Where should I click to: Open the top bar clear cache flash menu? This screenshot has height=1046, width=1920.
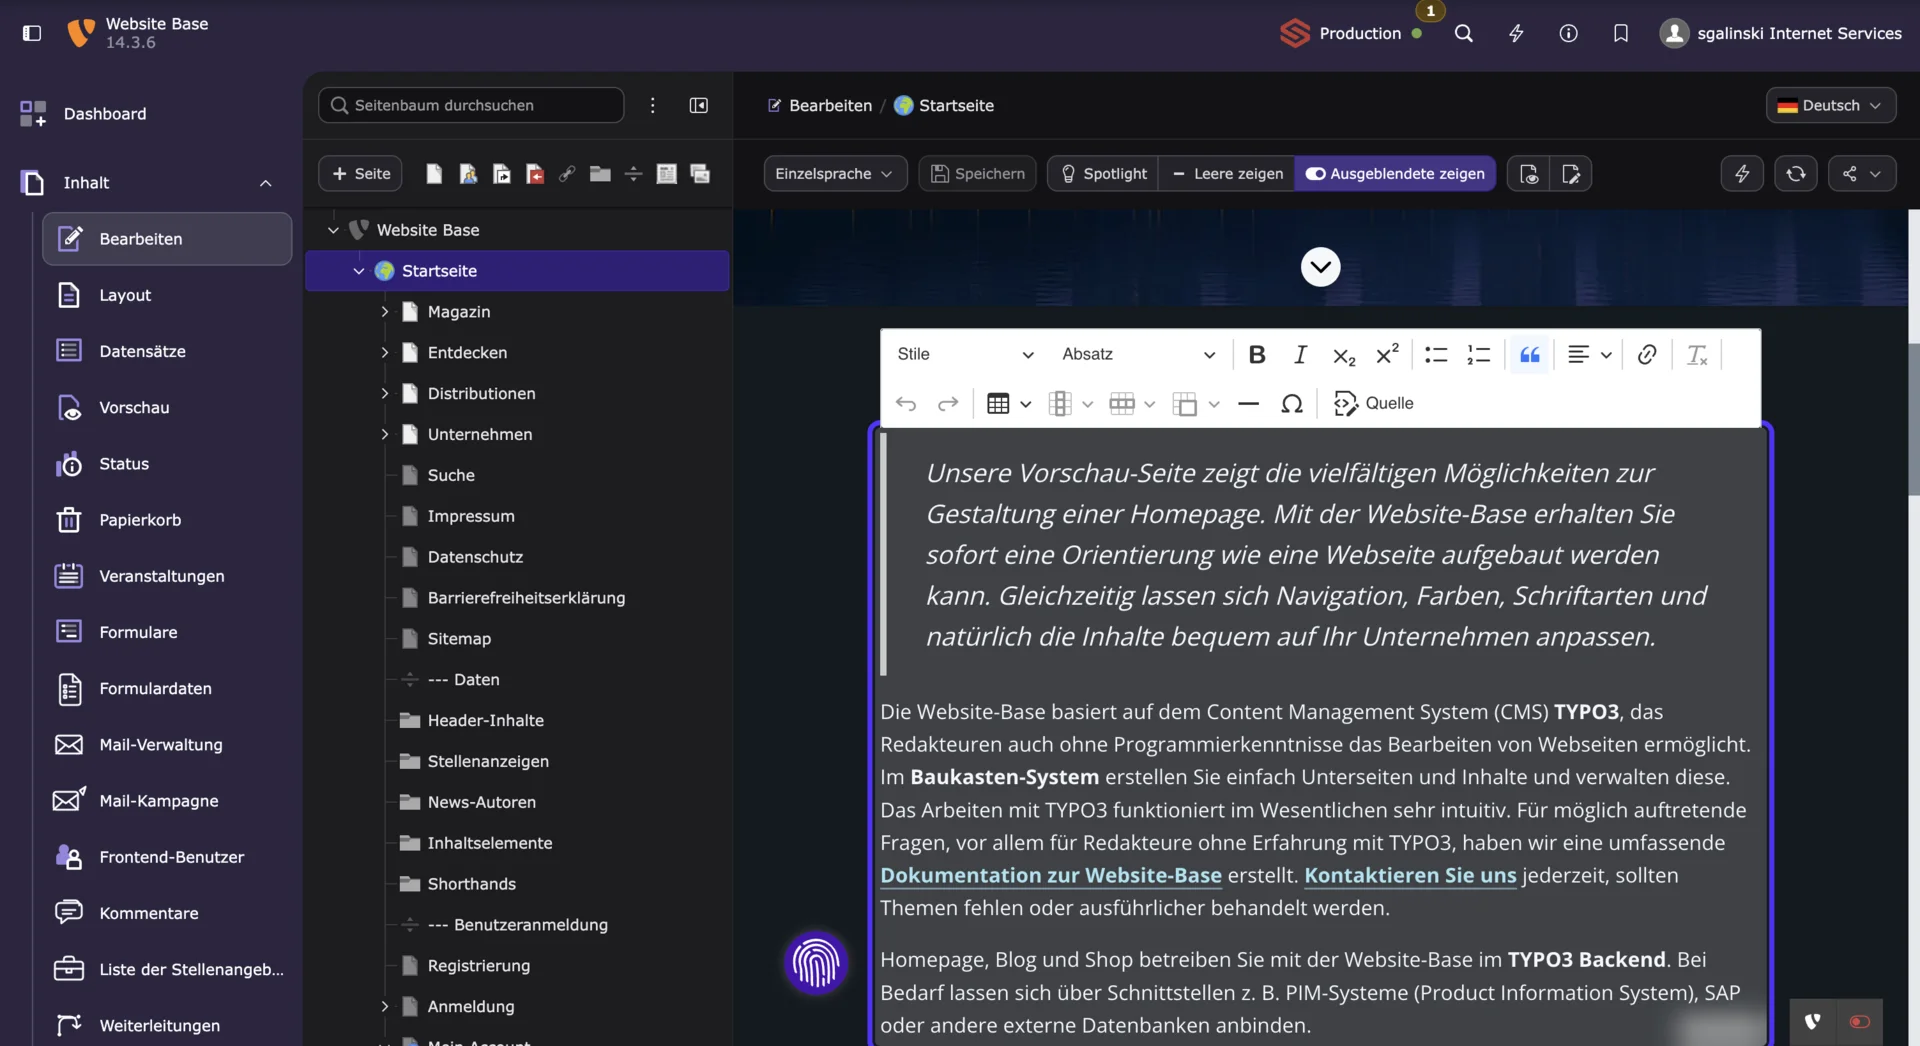pos(1516,33)
